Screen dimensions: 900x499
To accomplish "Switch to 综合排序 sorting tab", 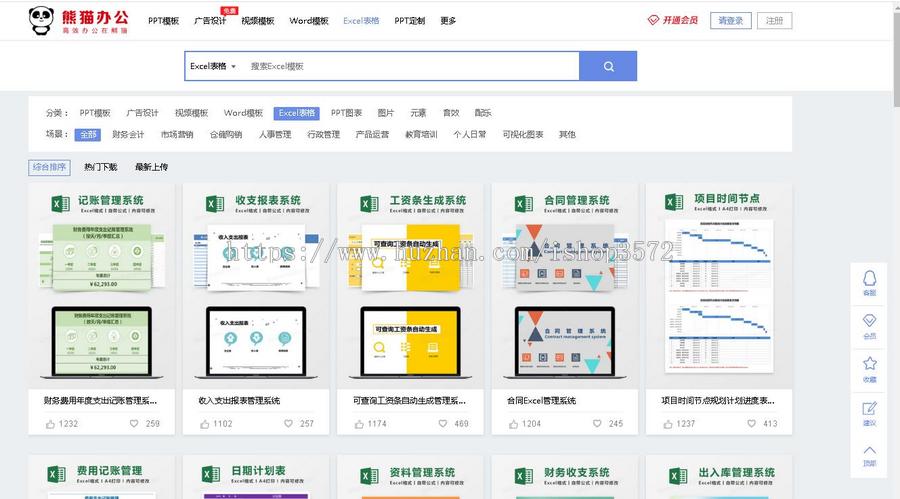I will (49, 167).
